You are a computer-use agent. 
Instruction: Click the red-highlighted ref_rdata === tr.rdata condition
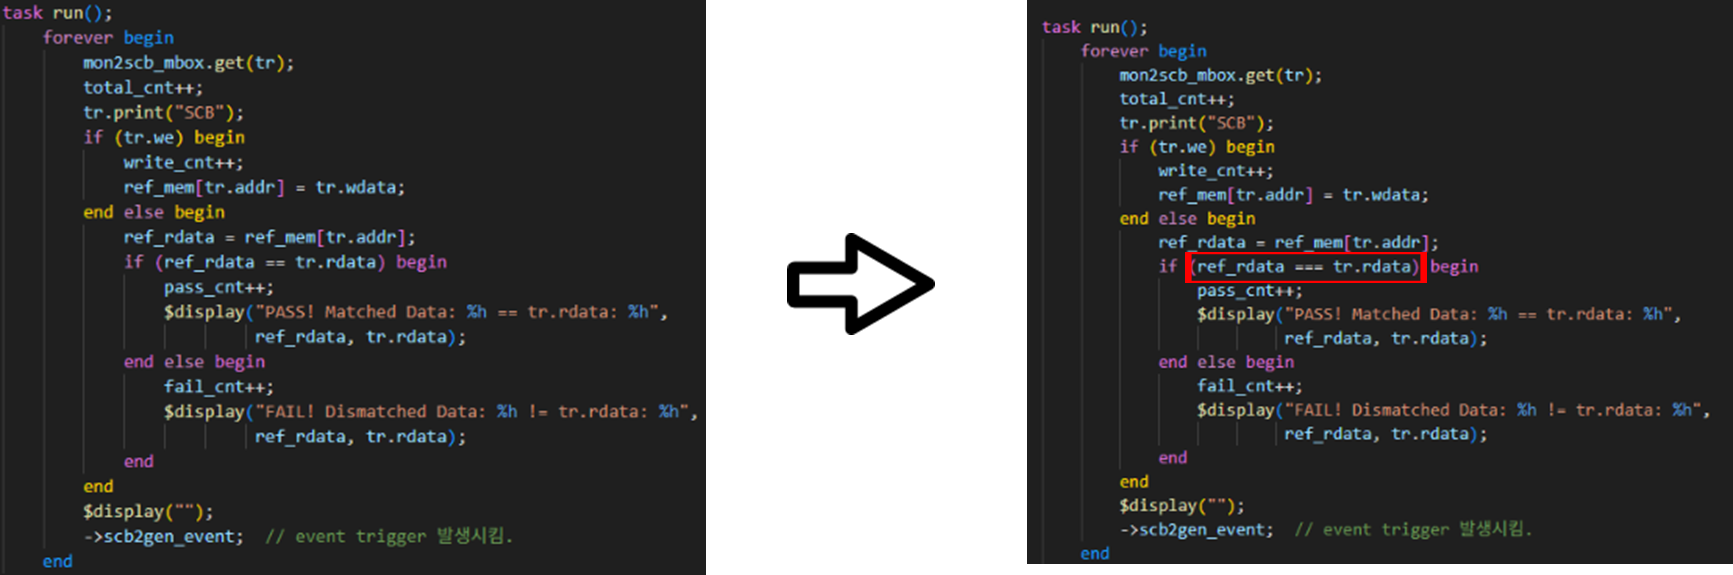[1306, 267]
